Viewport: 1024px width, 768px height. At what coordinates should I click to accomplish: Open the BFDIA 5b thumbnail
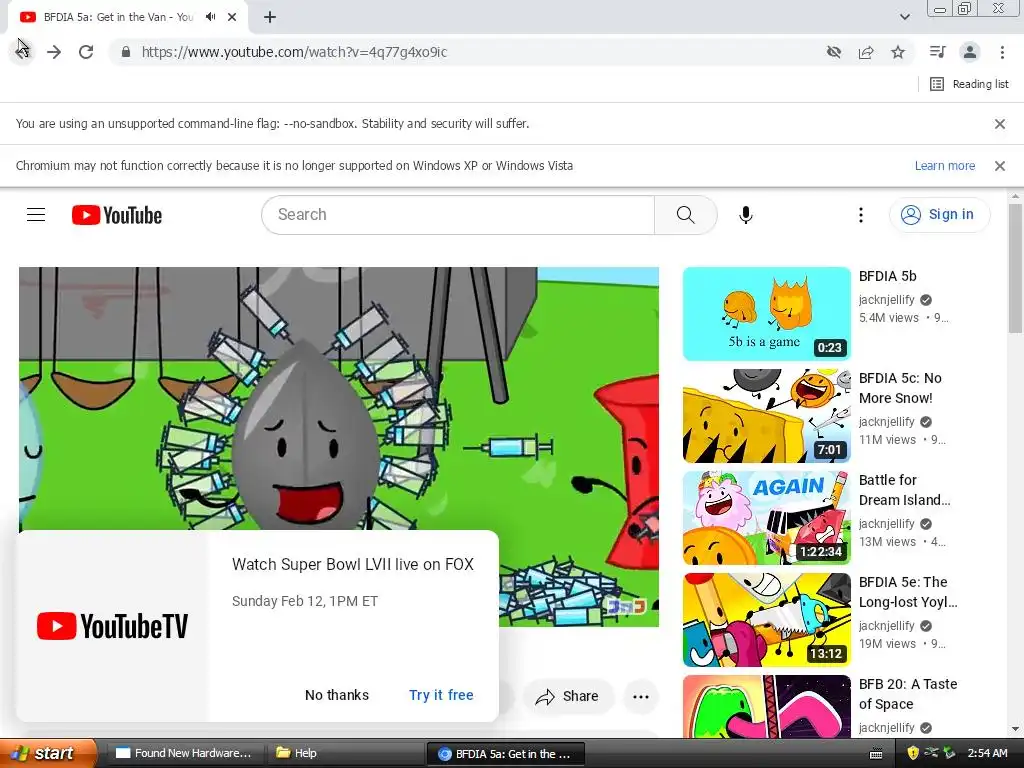(x=767, y=313)
